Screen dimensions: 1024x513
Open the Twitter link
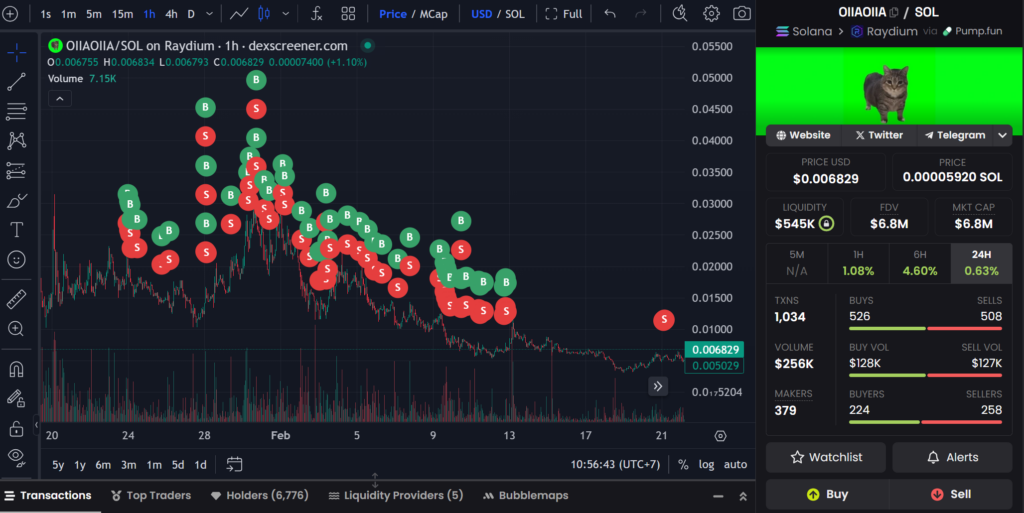(879, 135)
